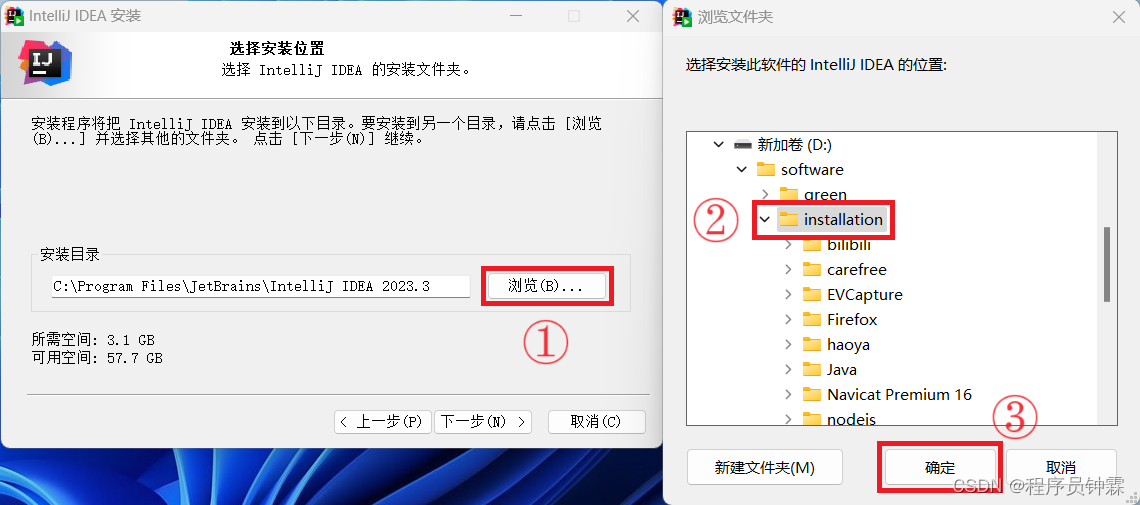Expand the Firefox folder
1140x505 pixels.
[788, 319]
